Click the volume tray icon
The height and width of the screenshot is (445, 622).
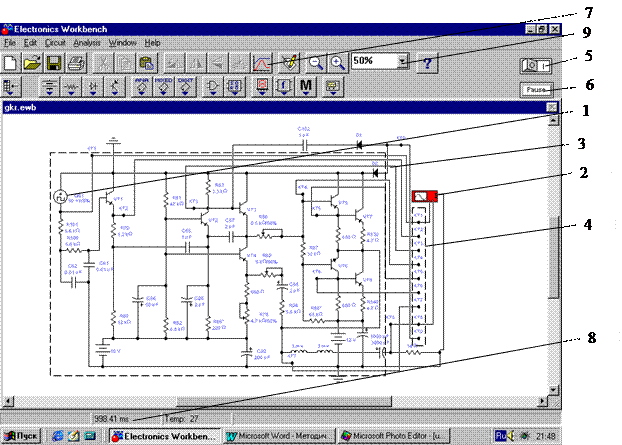point(511,436)
